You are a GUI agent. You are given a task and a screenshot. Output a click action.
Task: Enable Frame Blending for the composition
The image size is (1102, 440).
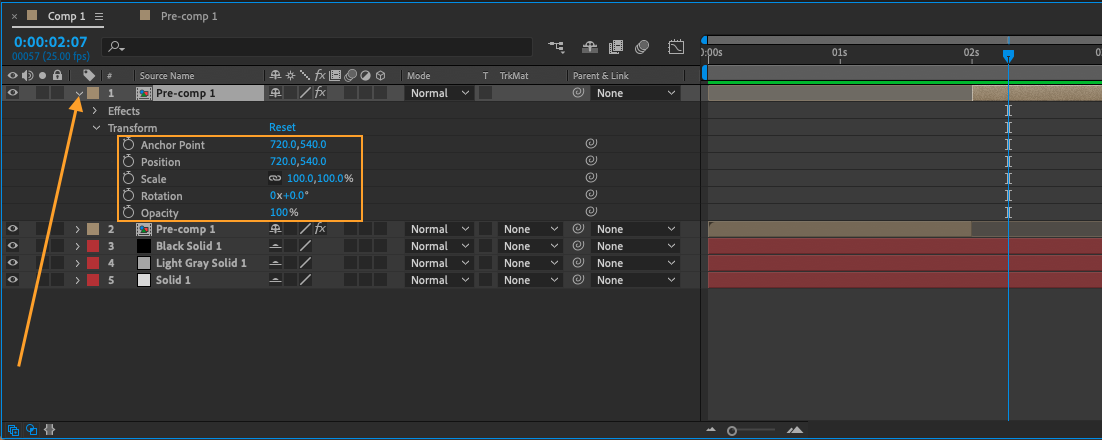coord(616,47)
